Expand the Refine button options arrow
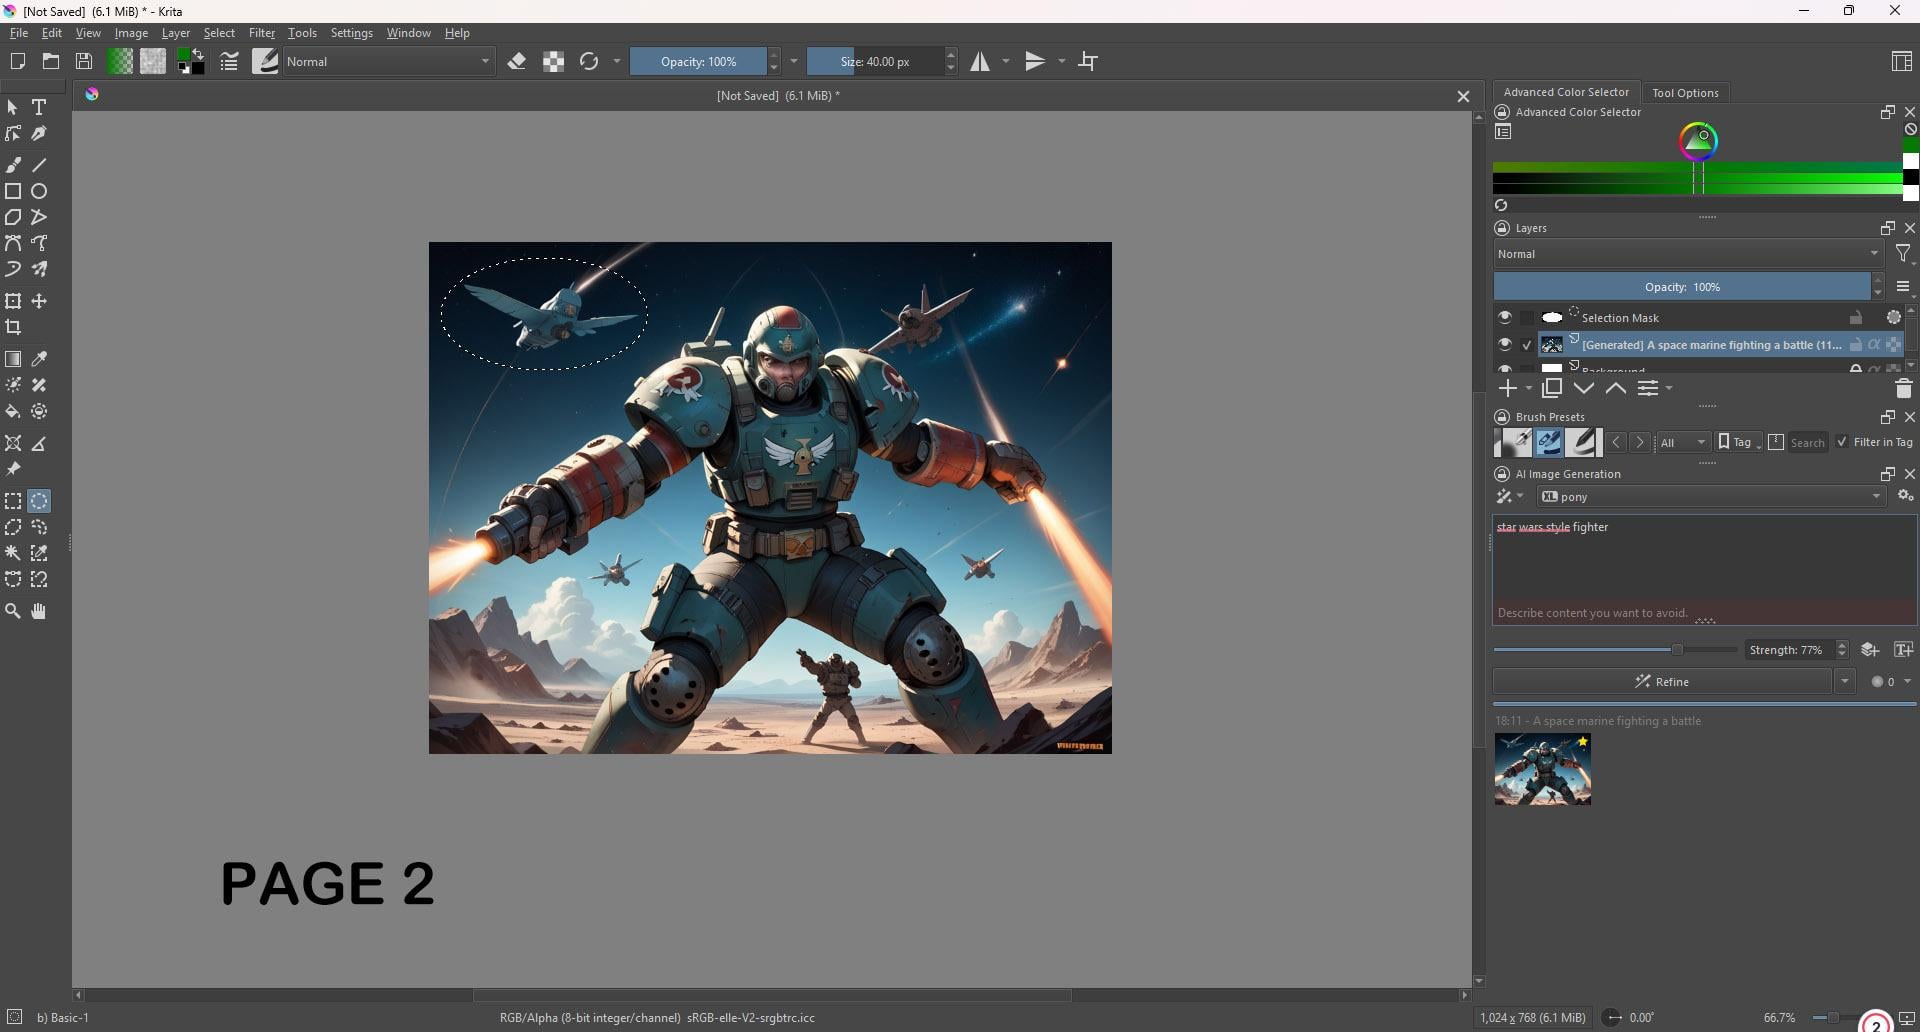 tap(1845, 682)
